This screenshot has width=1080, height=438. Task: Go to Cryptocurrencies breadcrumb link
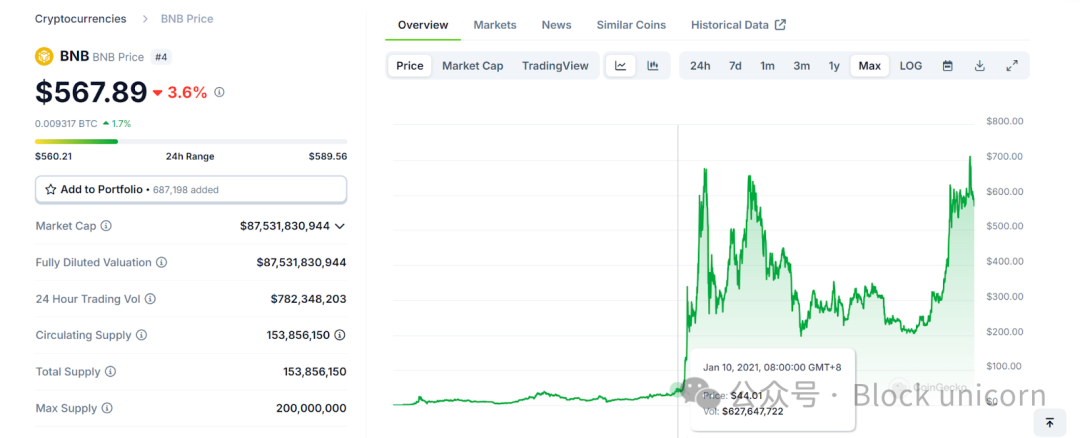pos(81,19)
